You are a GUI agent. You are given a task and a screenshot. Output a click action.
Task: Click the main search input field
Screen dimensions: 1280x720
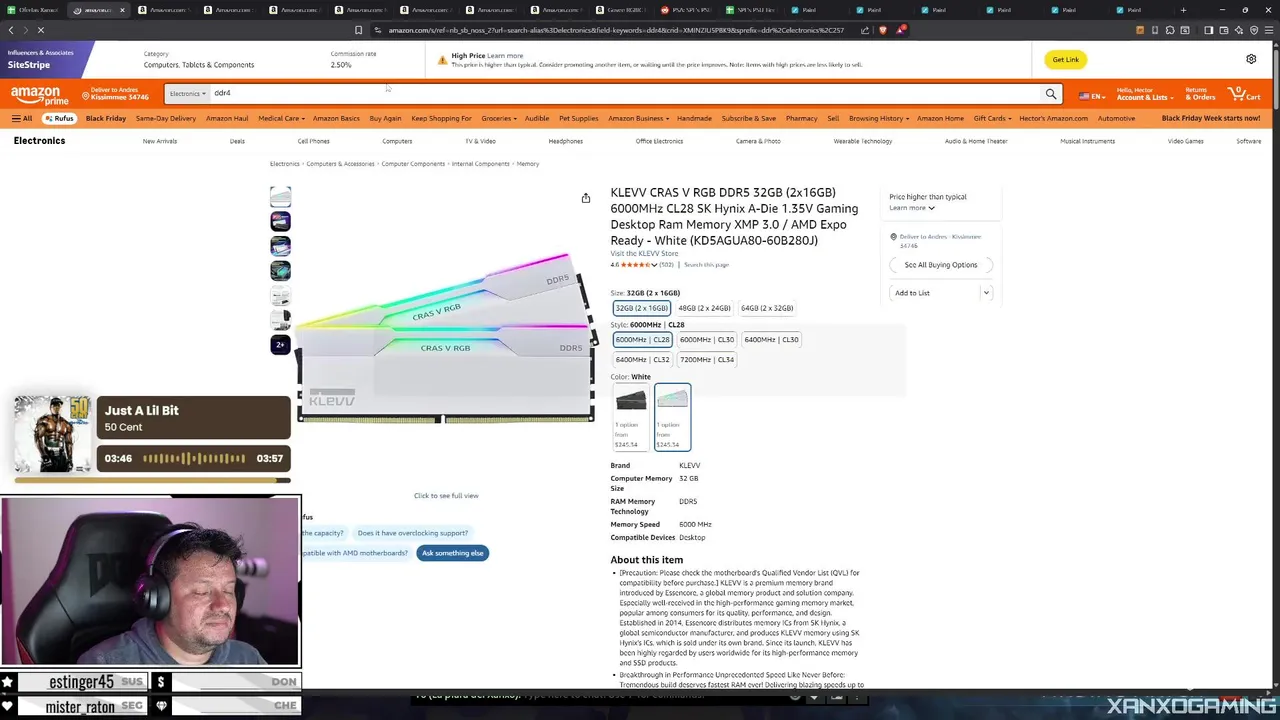pos(624,93)
